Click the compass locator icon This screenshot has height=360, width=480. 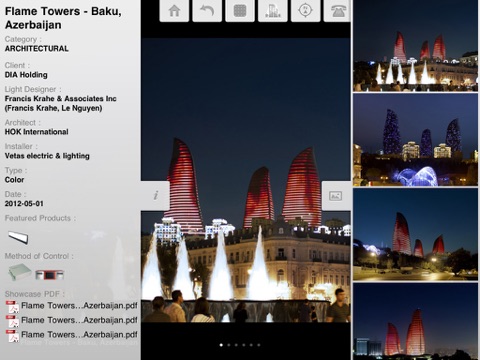306,11
